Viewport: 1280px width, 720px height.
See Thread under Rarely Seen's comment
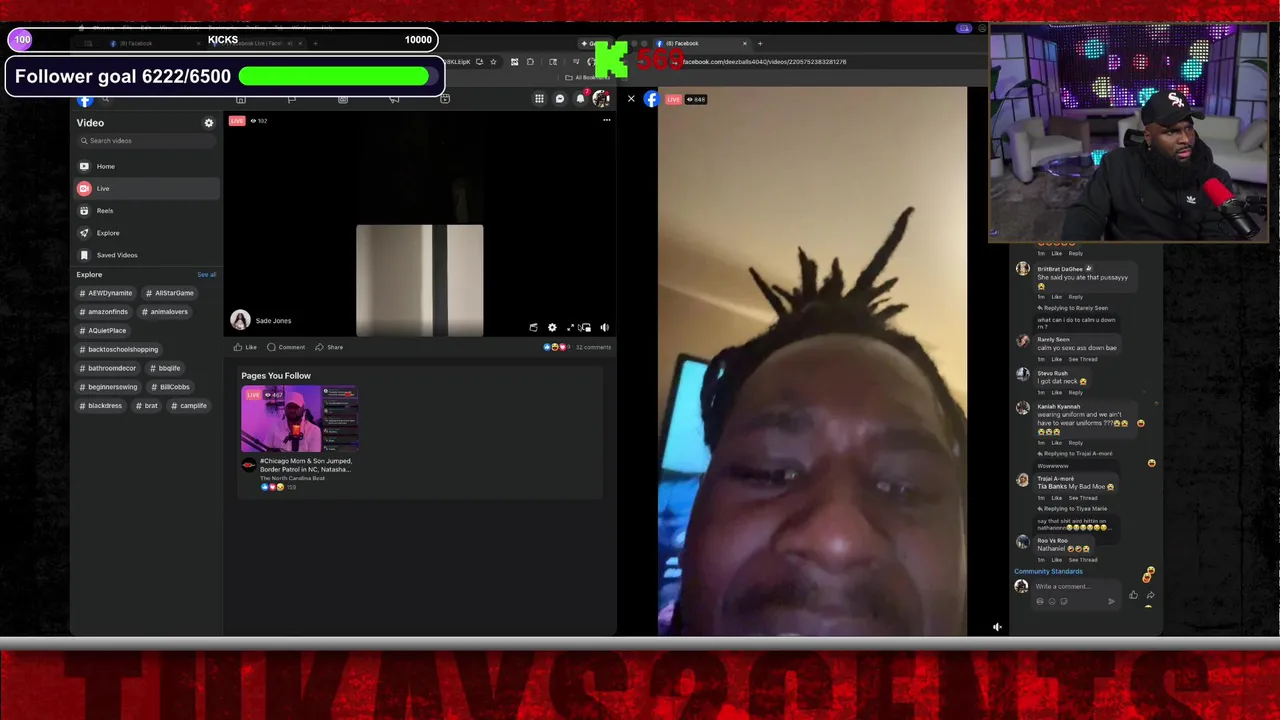click(1082, 359)
